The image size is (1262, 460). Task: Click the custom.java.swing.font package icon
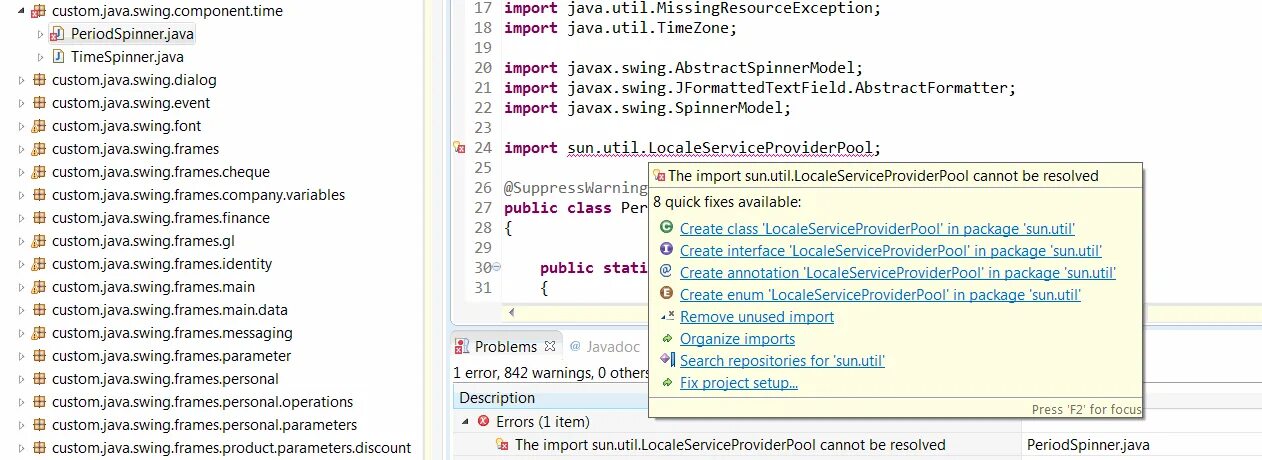click(39, 126)
